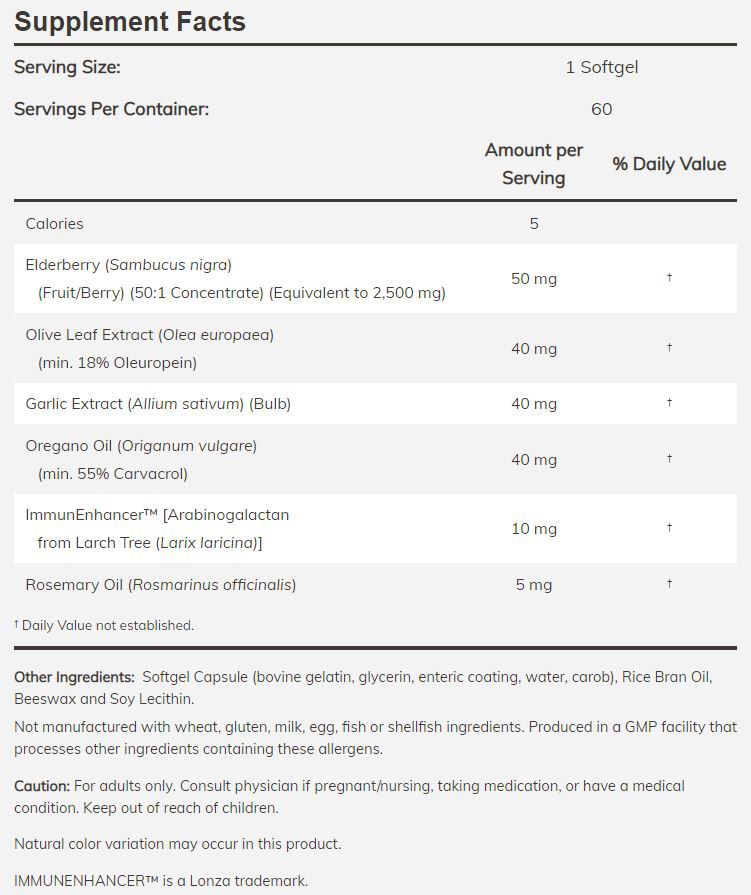The image size is (751, 895).
Task: Click the IMMUNENHANCER Lonza trademark notice
Action: tap(161, 882)
